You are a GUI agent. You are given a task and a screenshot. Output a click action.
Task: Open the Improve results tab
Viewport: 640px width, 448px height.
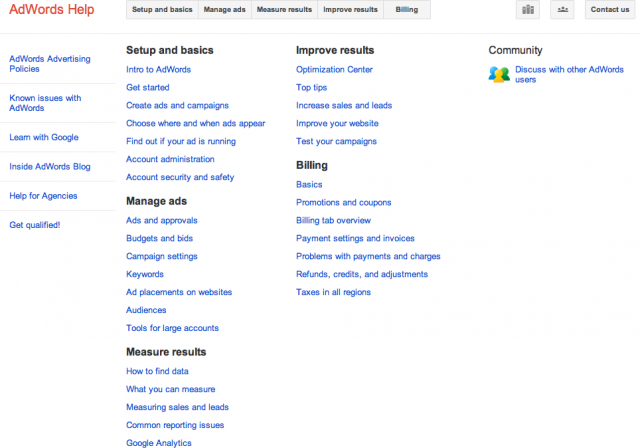pos(350,9)
